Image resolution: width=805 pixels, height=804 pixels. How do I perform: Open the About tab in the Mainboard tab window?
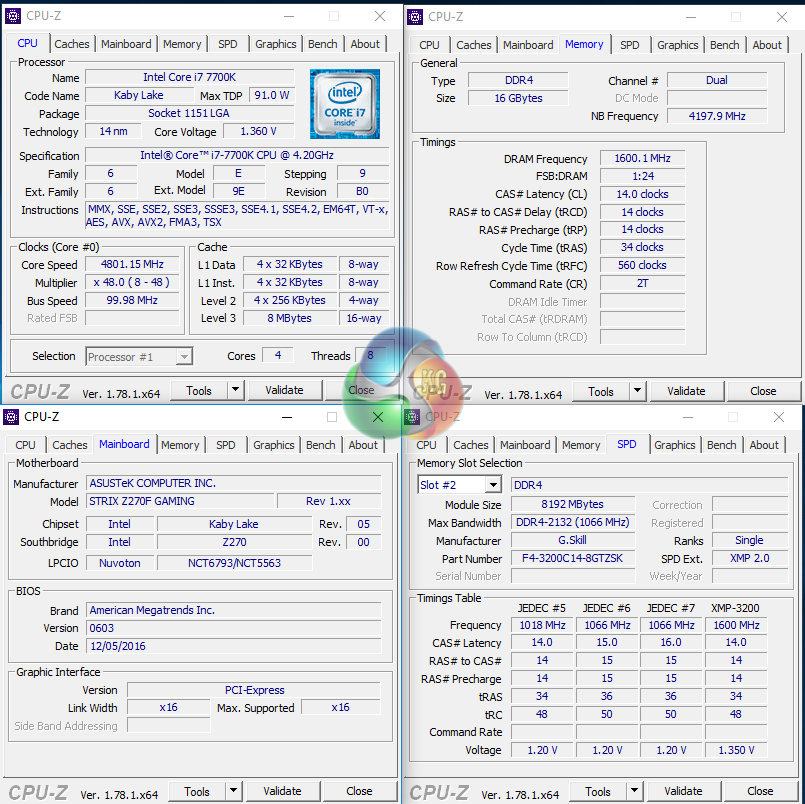(x=363, y=445)
